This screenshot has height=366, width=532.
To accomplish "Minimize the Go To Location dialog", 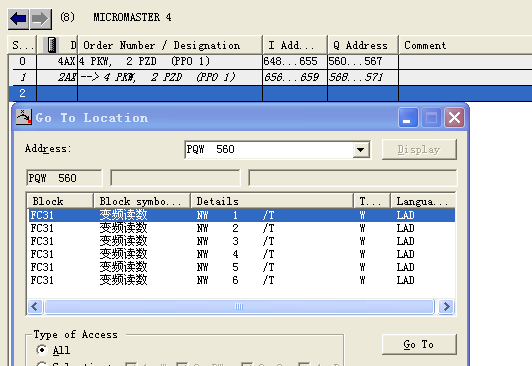I will coord(408,118).
